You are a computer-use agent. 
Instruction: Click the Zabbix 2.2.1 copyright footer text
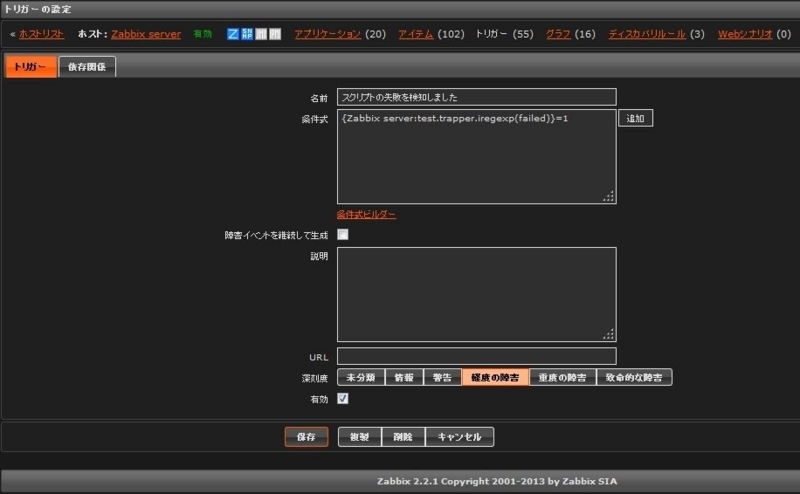coord(497,481)
